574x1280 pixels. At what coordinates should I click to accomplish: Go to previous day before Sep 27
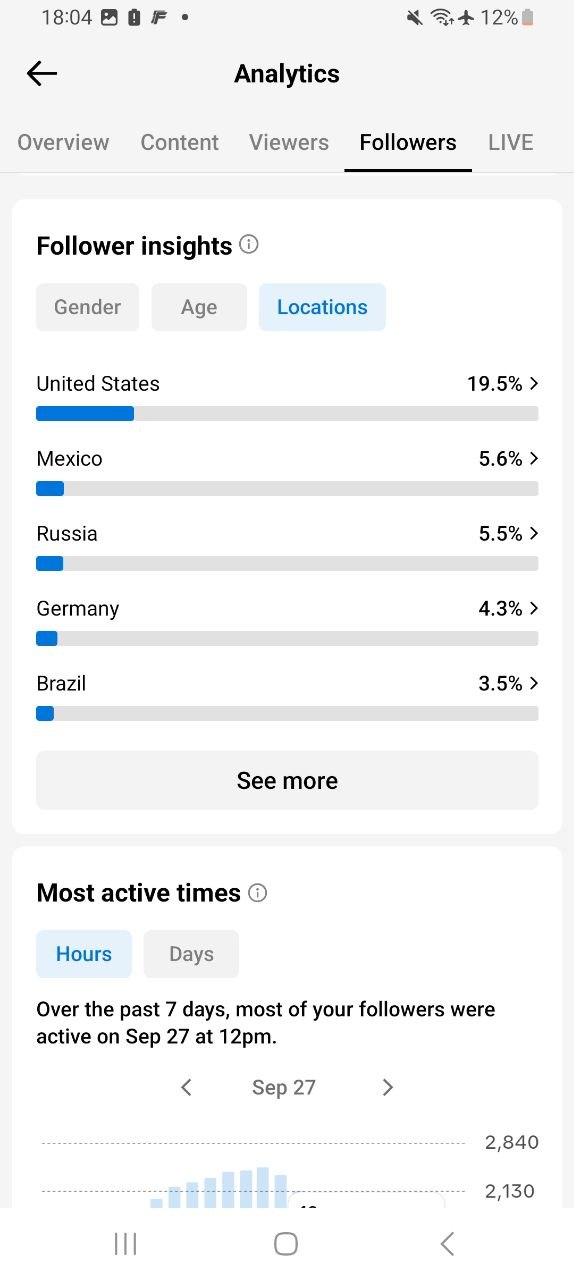click(186, 1087)
